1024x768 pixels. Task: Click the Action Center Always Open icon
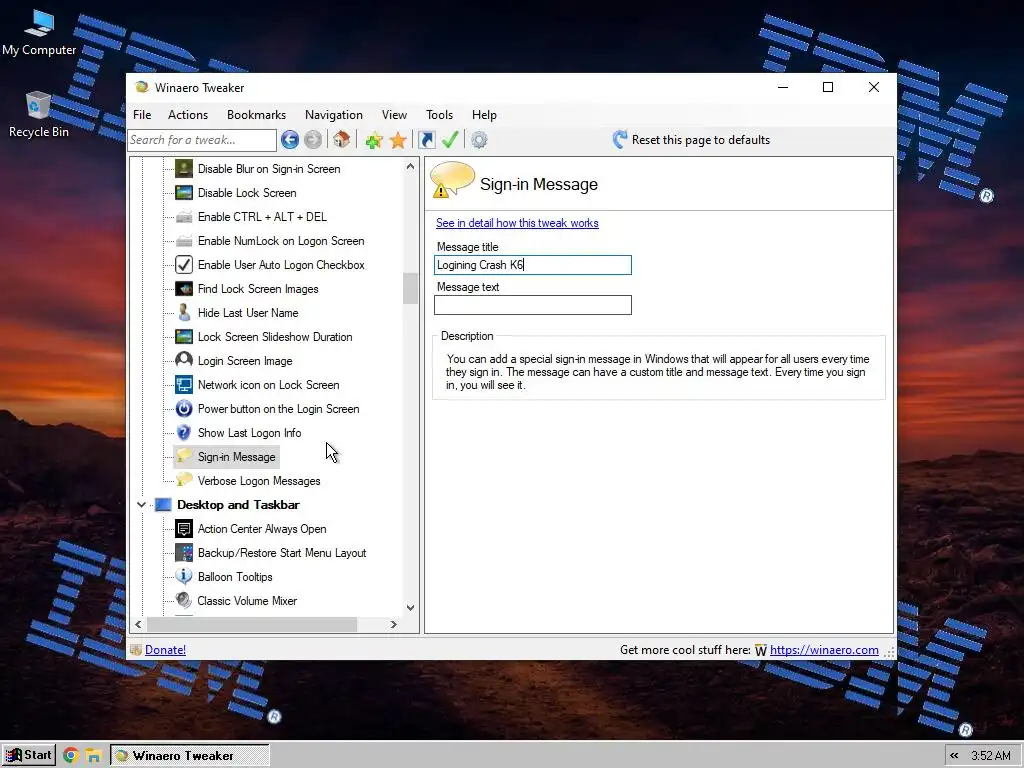coord(184,529)
